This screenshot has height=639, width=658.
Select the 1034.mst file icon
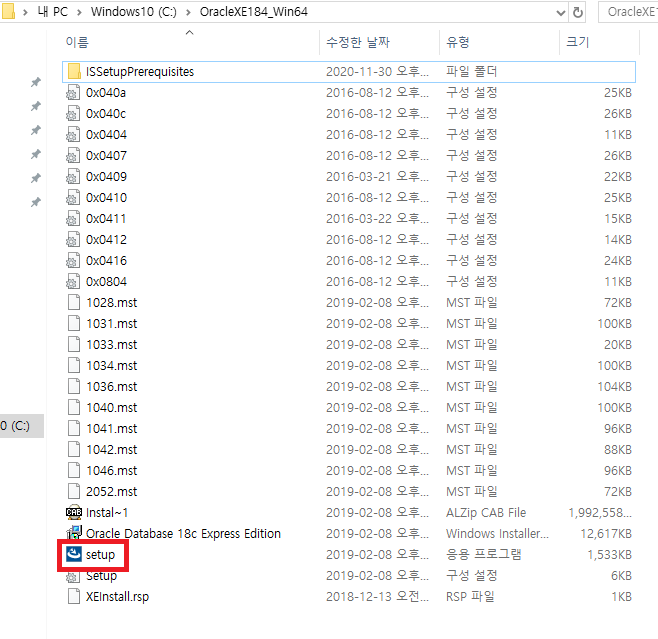point(74,365)
